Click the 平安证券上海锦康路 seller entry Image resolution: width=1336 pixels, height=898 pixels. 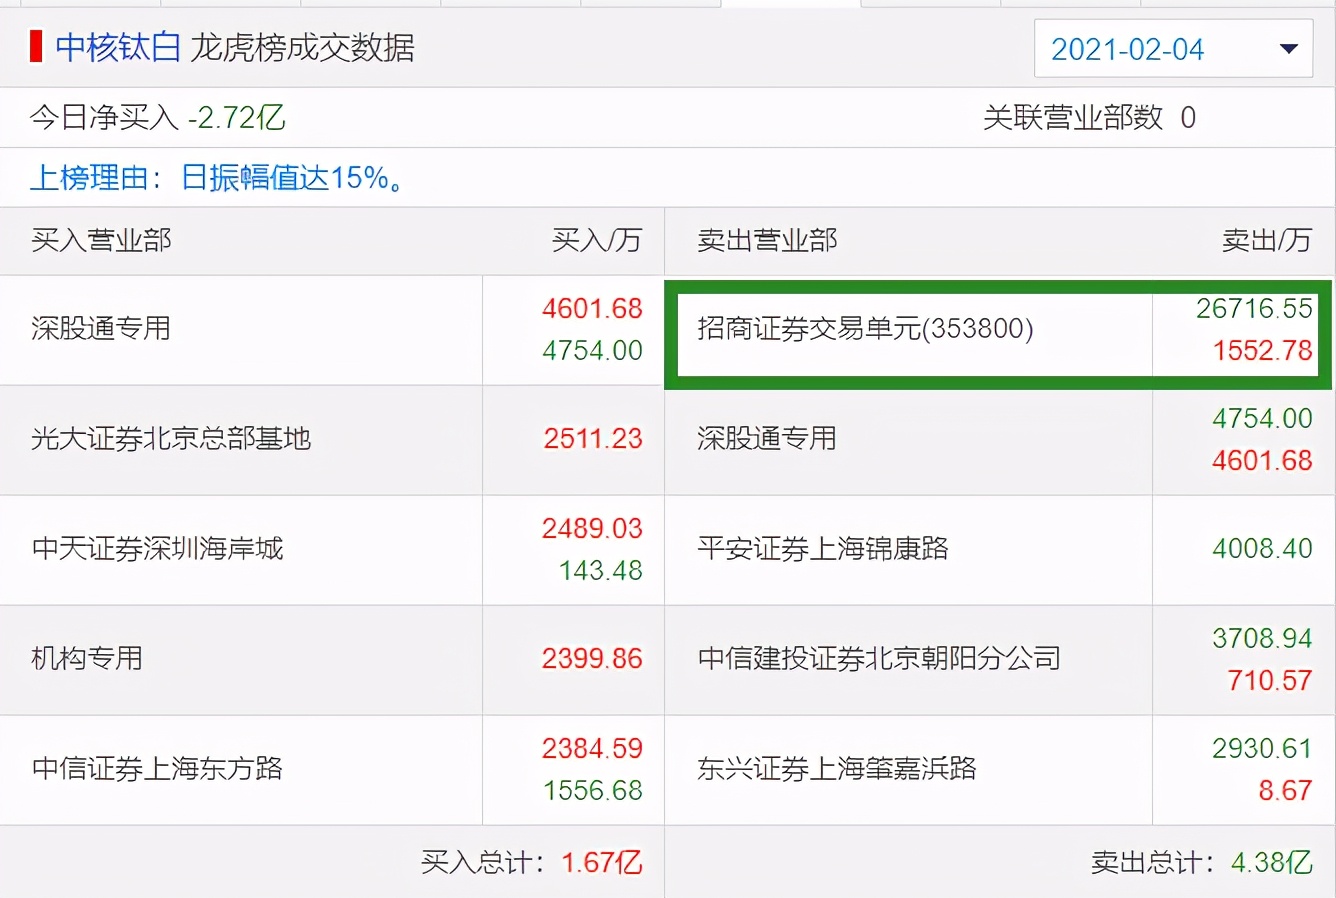[x=820, y=550]
